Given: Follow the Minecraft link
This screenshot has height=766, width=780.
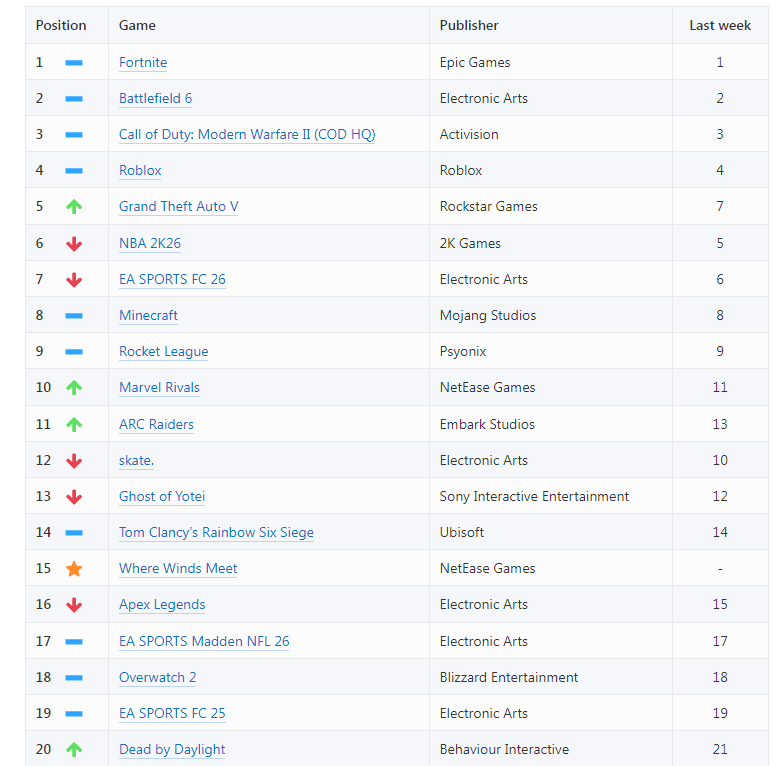Looking at the screenshot, I should (x=148, y=315).
